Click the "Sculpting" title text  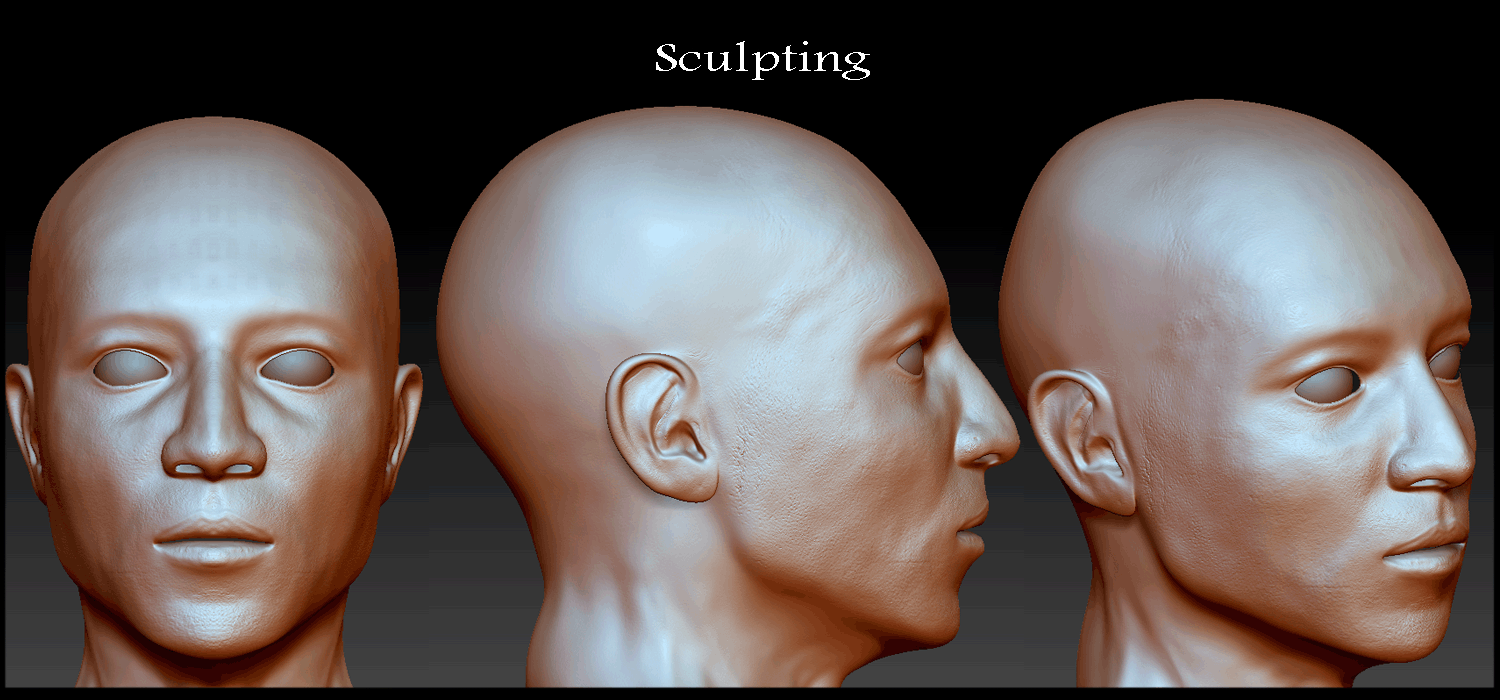click(762, 59)
